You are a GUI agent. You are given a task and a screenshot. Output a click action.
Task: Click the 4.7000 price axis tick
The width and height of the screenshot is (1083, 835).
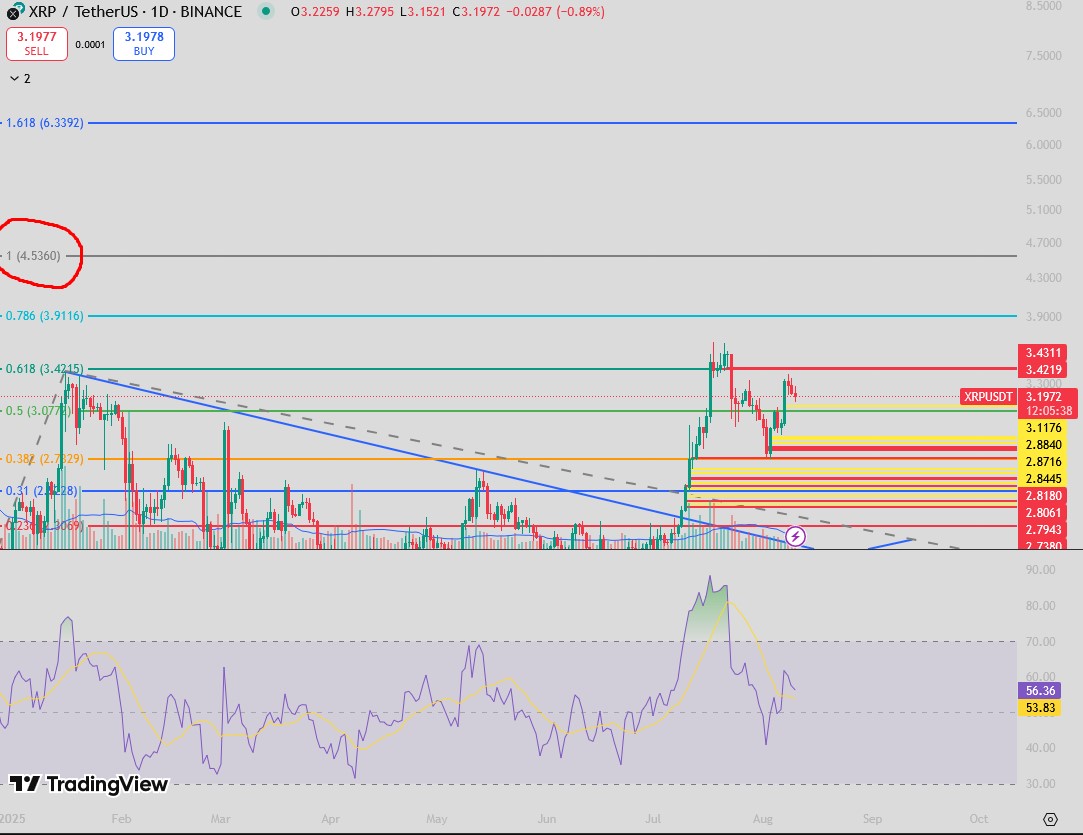[1044, 243]
